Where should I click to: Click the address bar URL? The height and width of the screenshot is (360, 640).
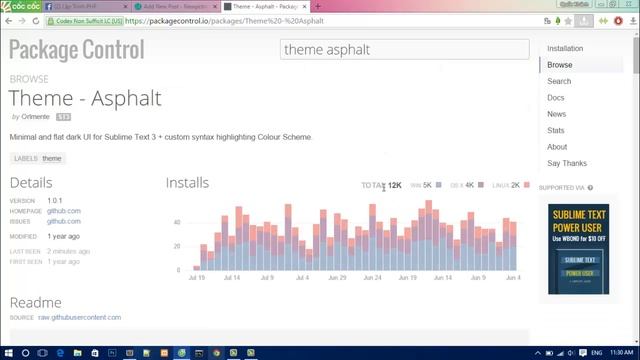tap(224, 21)
